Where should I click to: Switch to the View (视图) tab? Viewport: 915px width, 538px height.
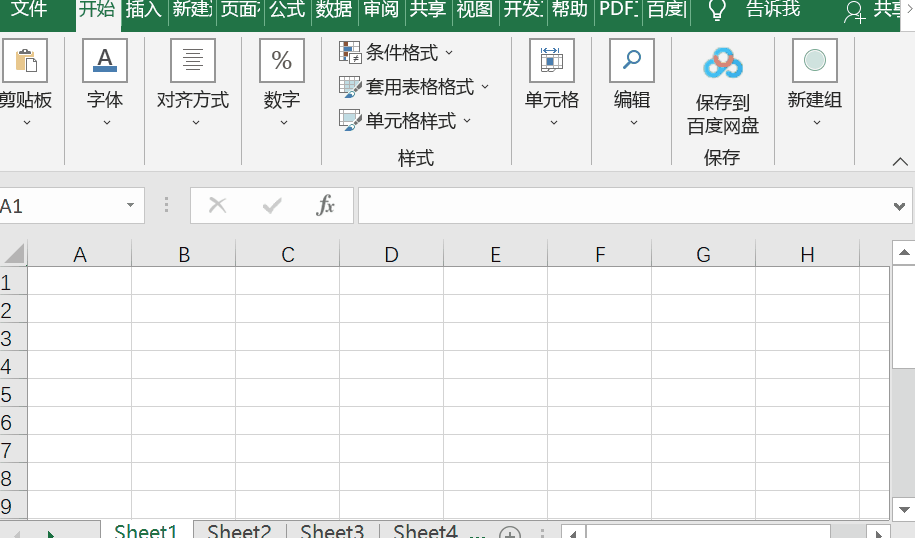pos(474,9)
